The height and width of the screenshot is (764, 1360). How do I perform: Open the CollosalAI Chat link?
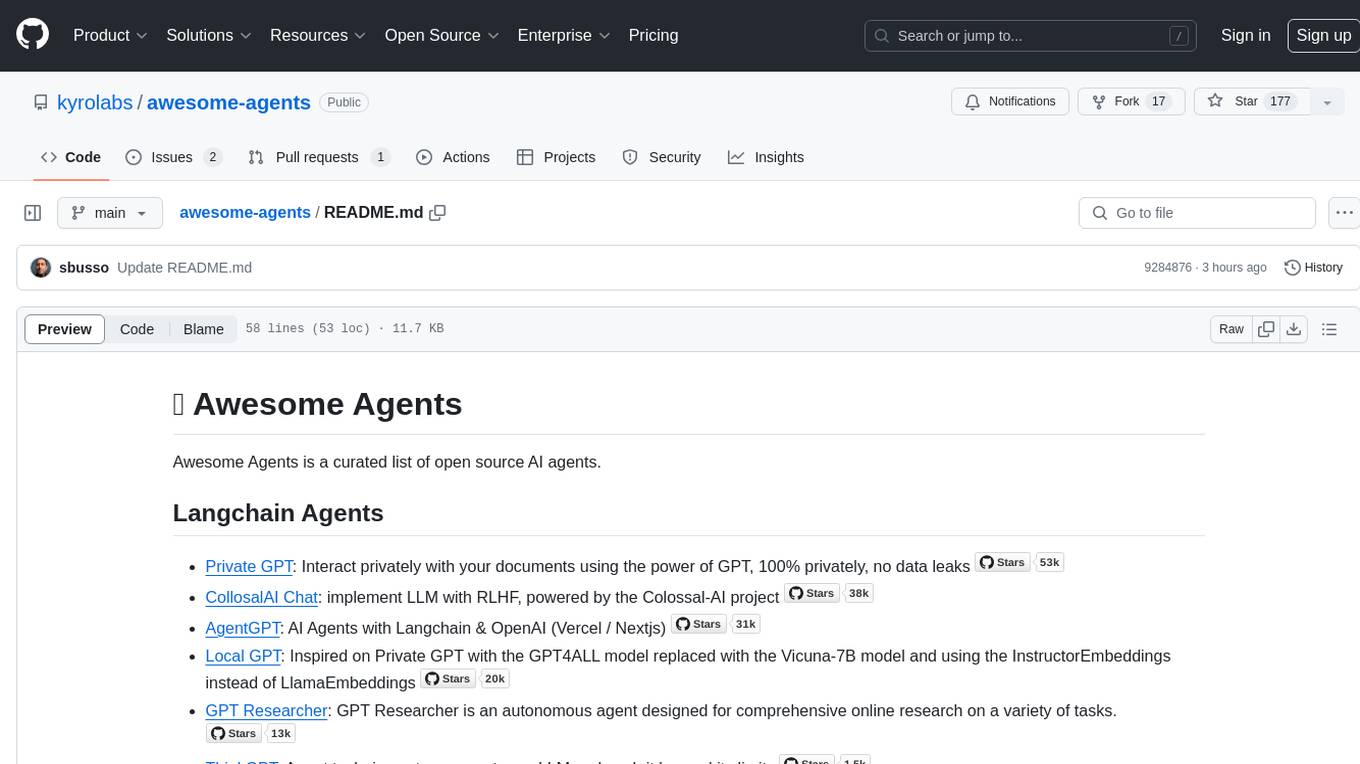262,597
